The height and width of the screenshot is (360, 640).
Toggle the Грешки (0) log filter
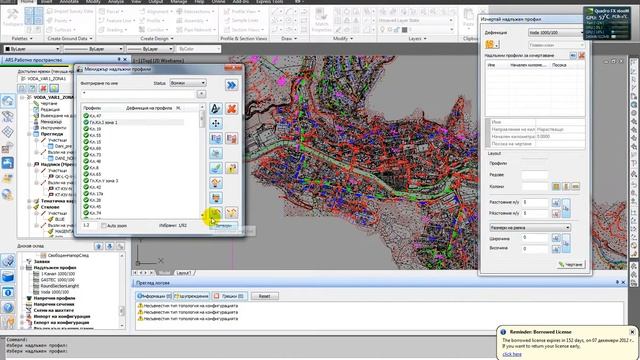229,296
